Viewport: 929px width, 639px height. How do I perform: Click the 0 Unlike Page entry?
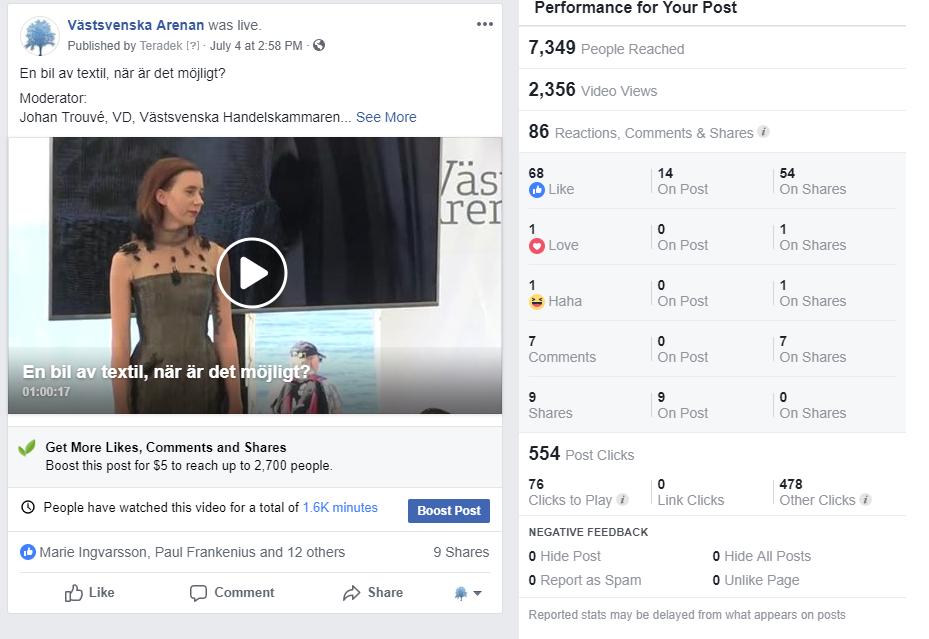pos(755,580)
